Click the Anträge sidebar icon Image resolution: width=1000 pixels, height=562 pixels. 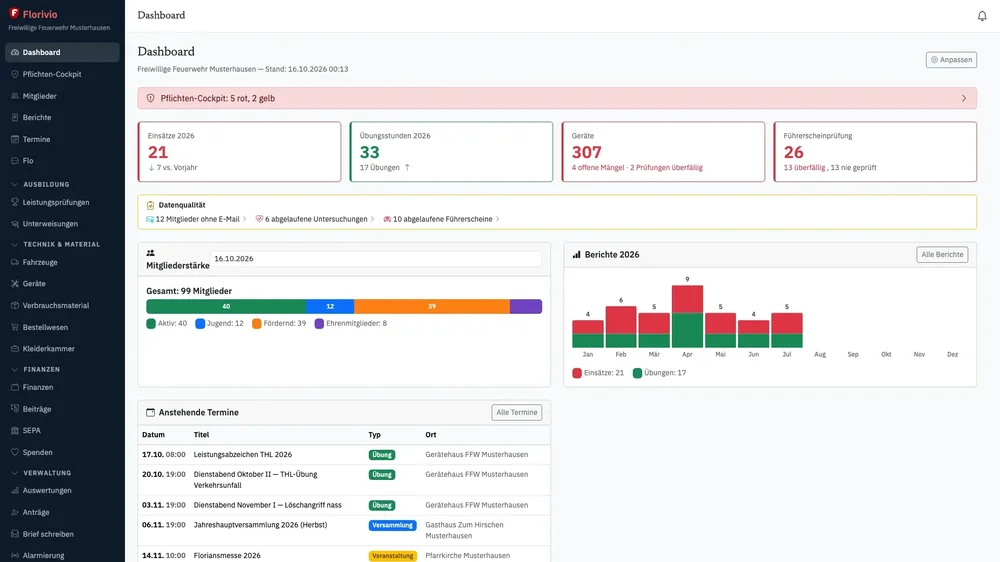click(15, 512)
